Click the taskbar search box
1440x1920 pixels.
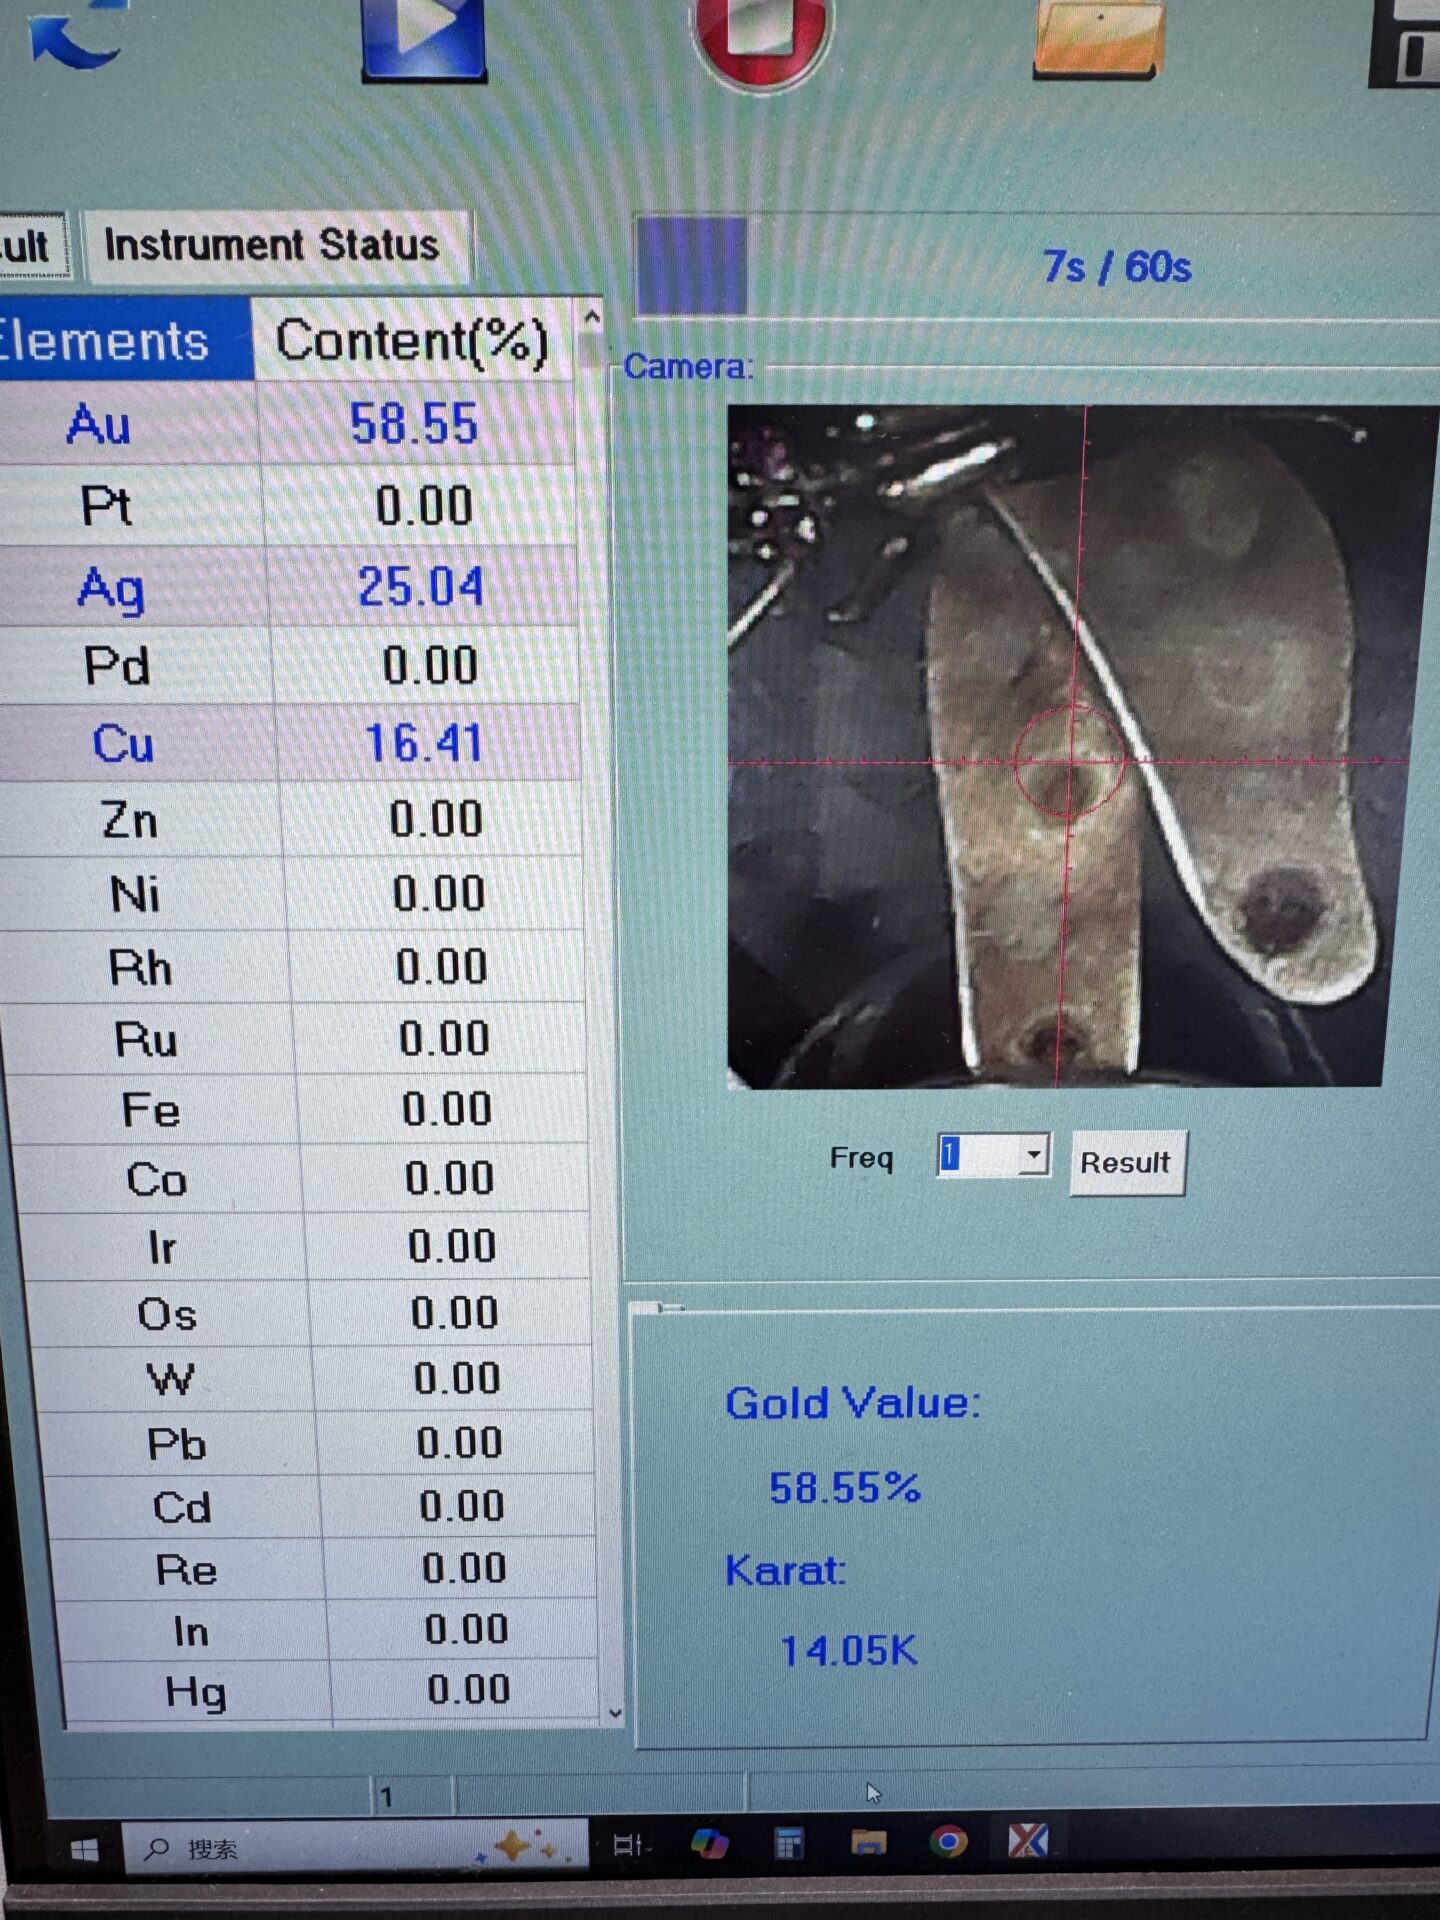(355, 1848)
